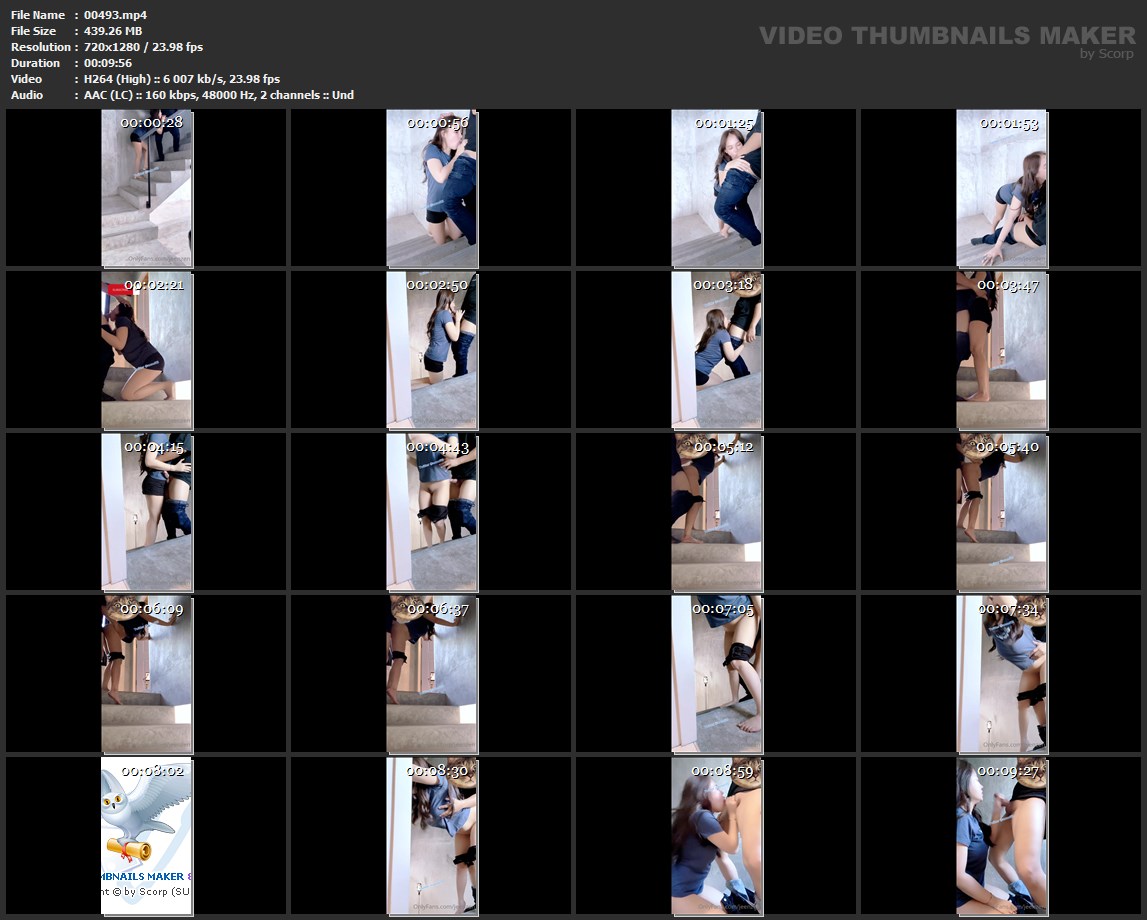The width and height of the screenshot is (1147, 920).
Task: Click the Video Thumbnails Maker owl logo frame
Action: click(146, 835)
